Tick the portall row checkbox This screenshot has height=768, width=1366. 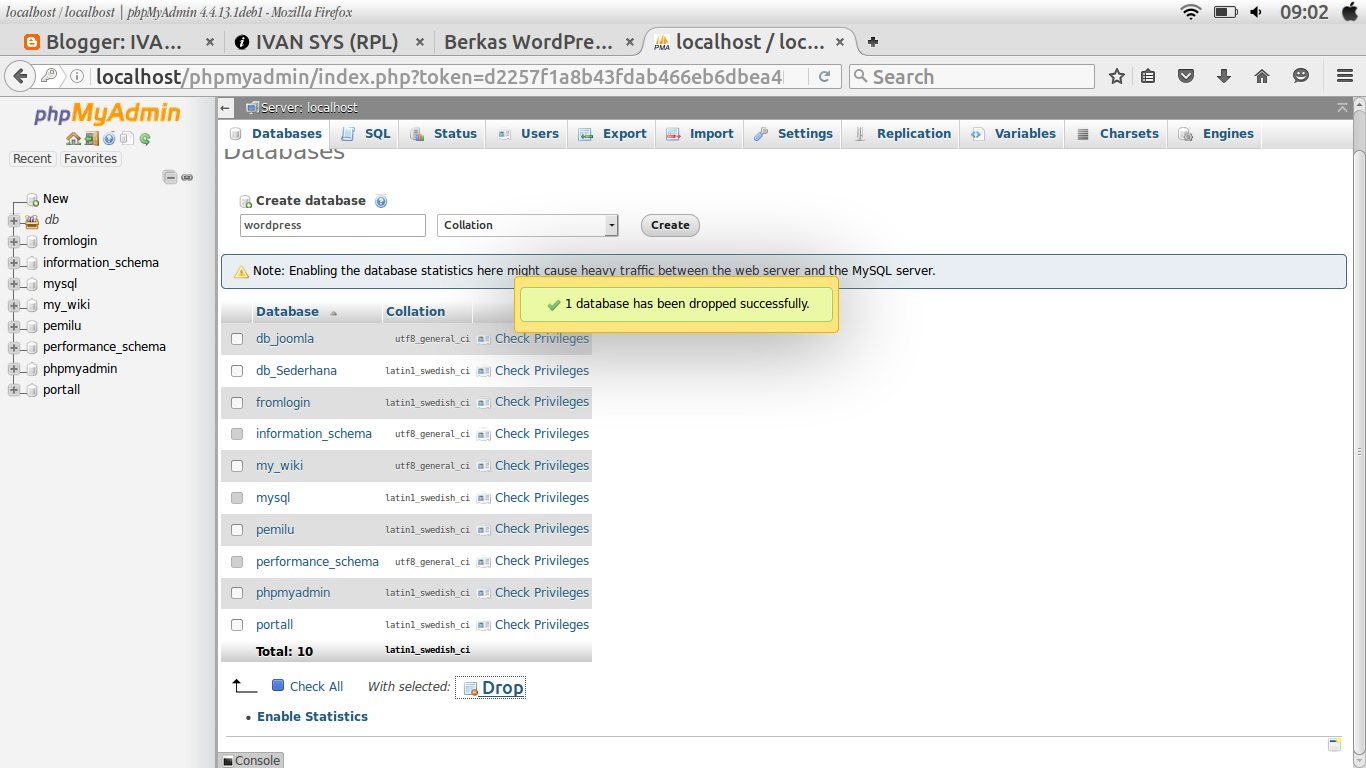click(237, 625)
